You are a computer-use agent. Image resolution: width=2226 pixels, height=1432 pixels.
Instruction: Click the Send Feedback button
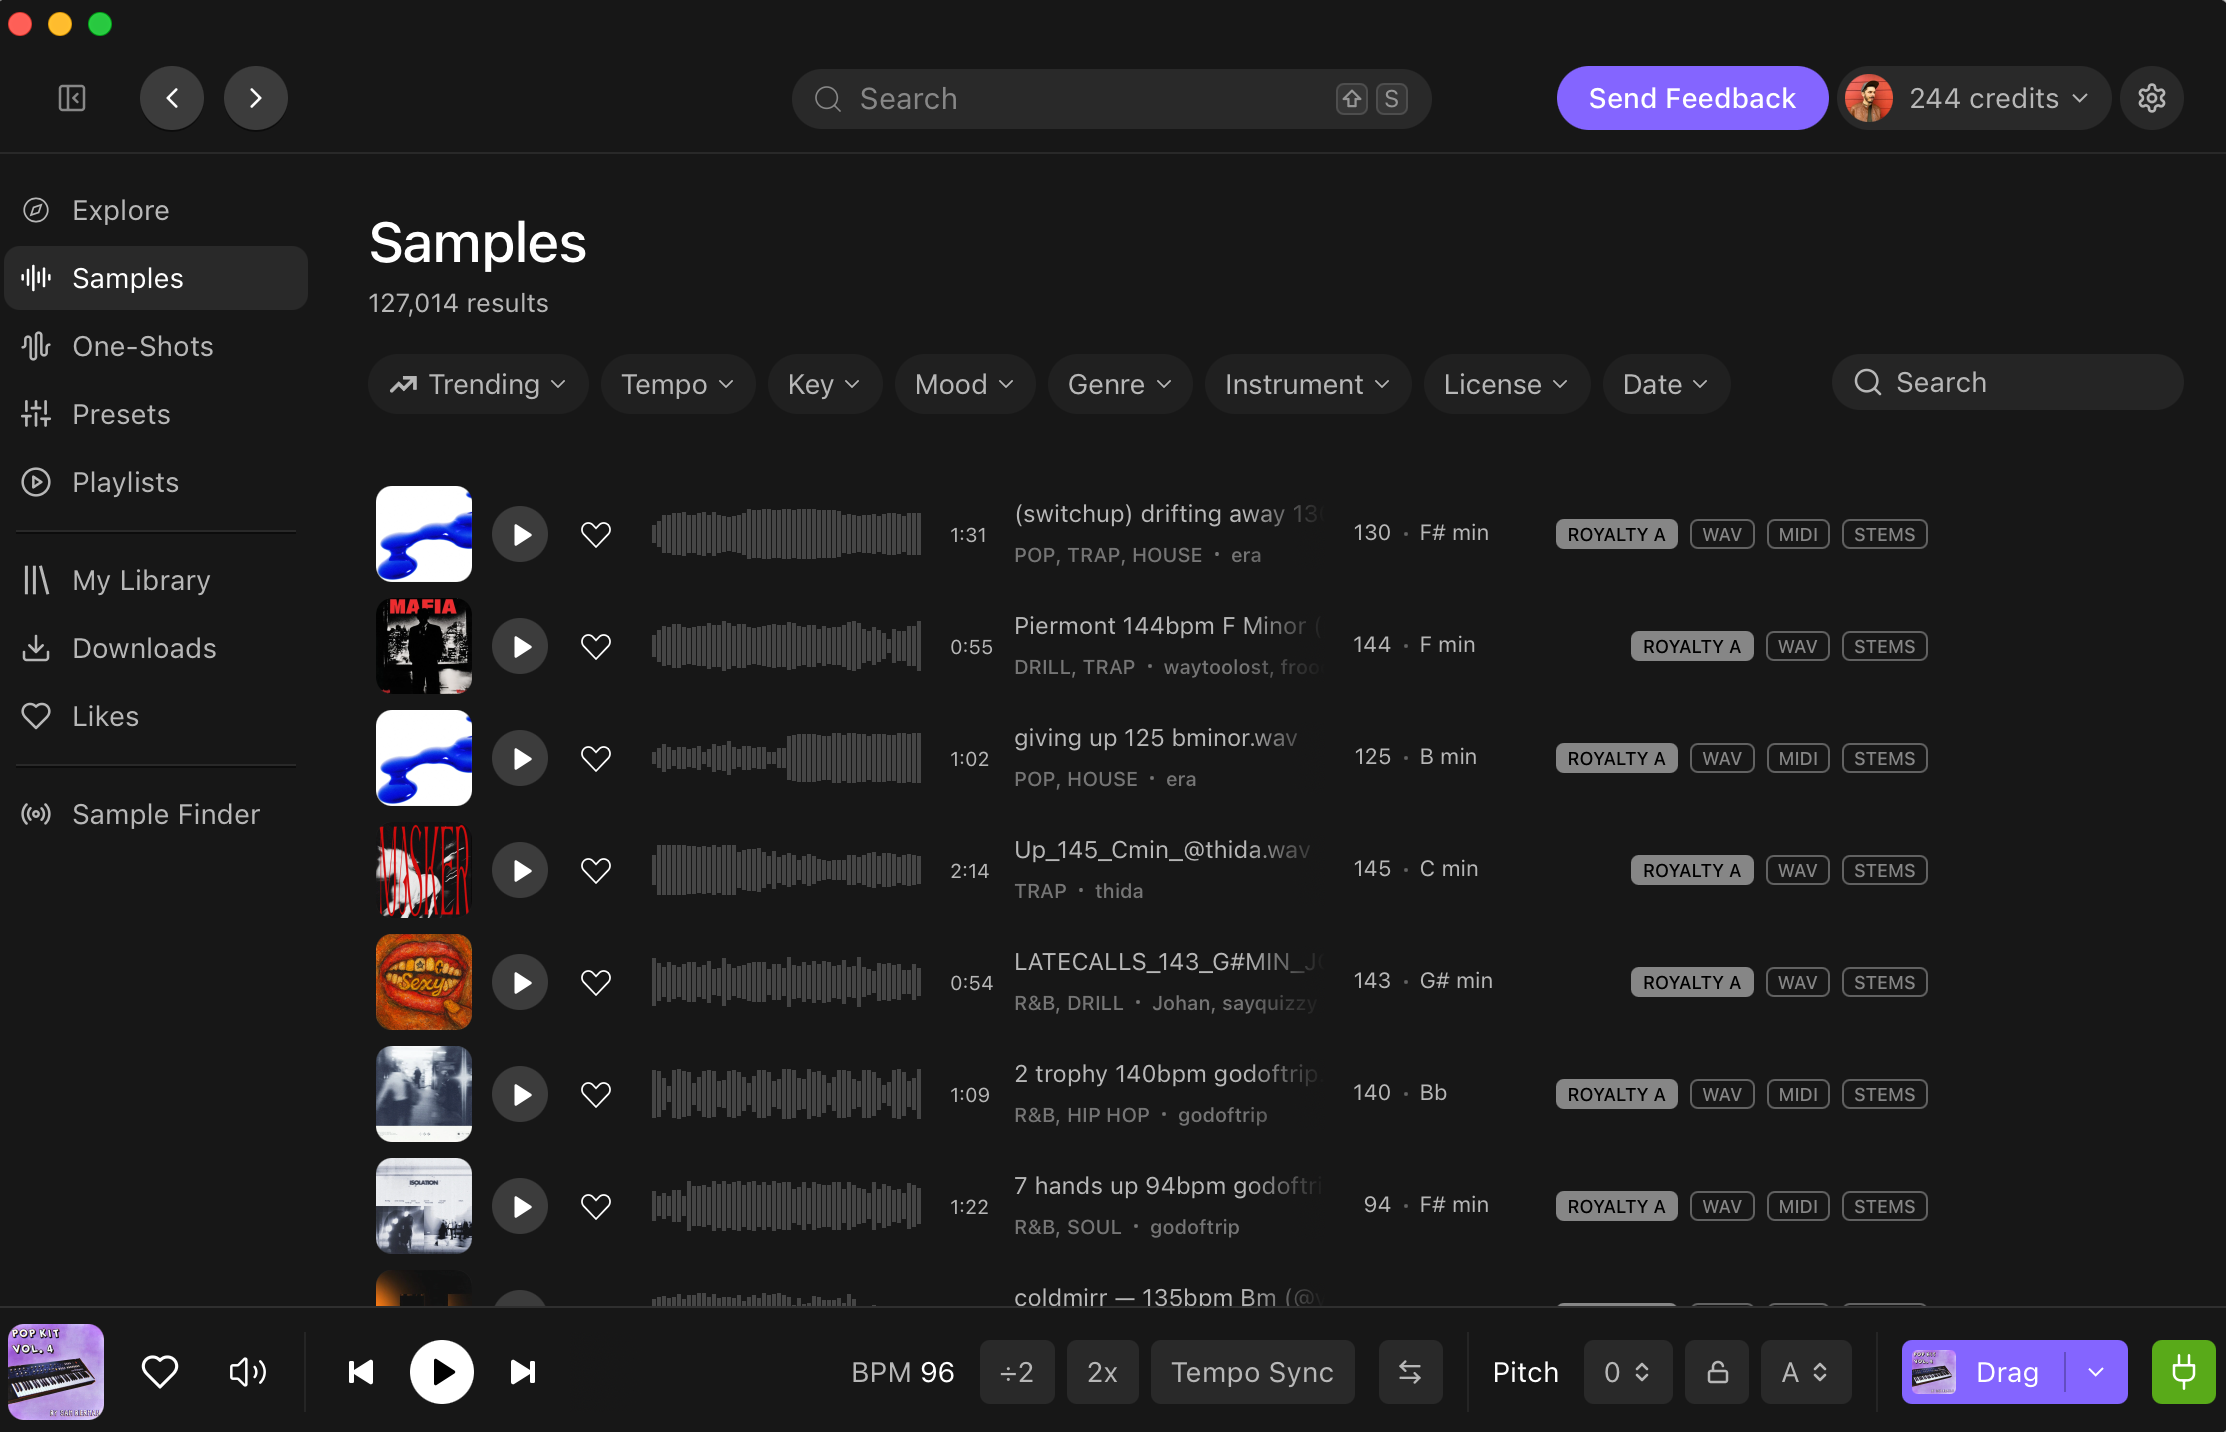[1692, 98]
